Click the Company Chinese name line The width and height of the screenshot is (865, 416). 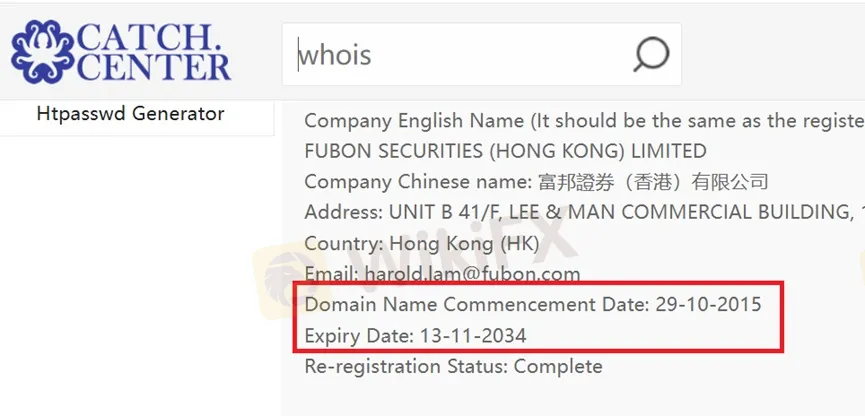[536, 182]
